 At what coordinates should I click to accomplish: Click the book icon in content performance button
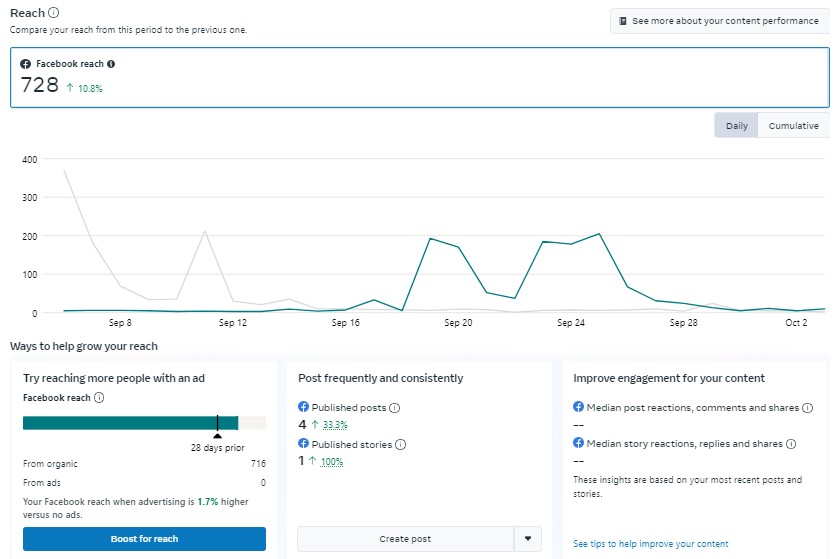tap(623, 21)
